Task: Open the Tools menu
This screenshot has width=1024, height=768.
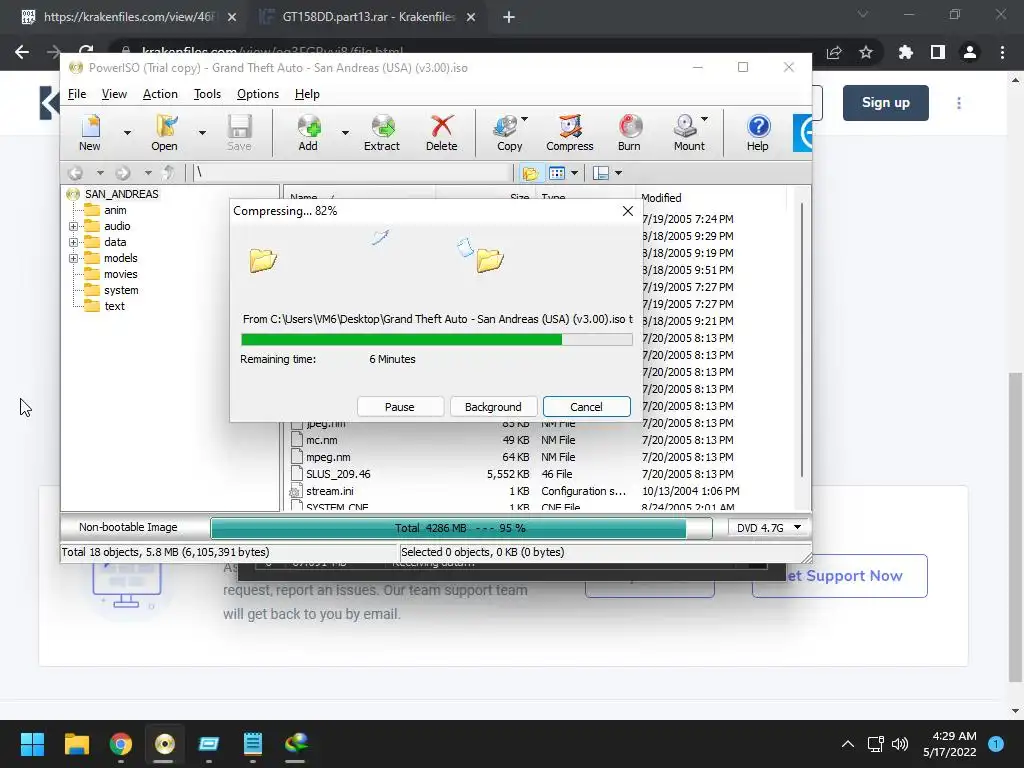Action: [x=207, y=94]
